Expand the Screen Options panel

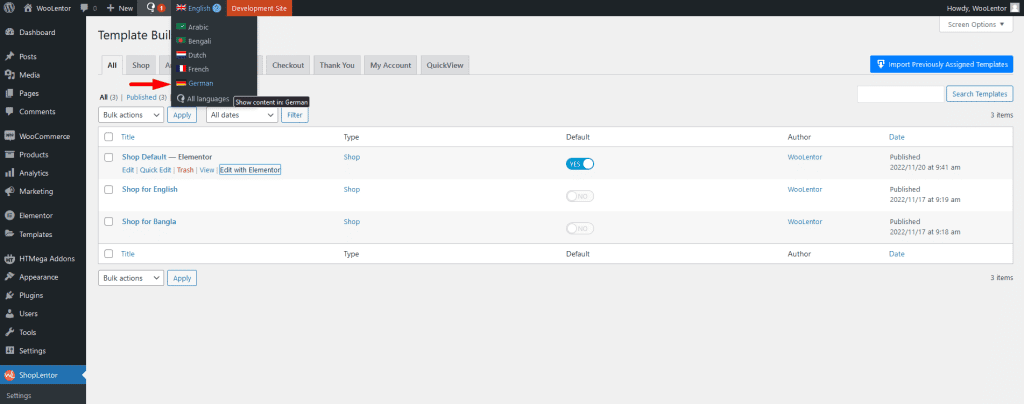976,24
